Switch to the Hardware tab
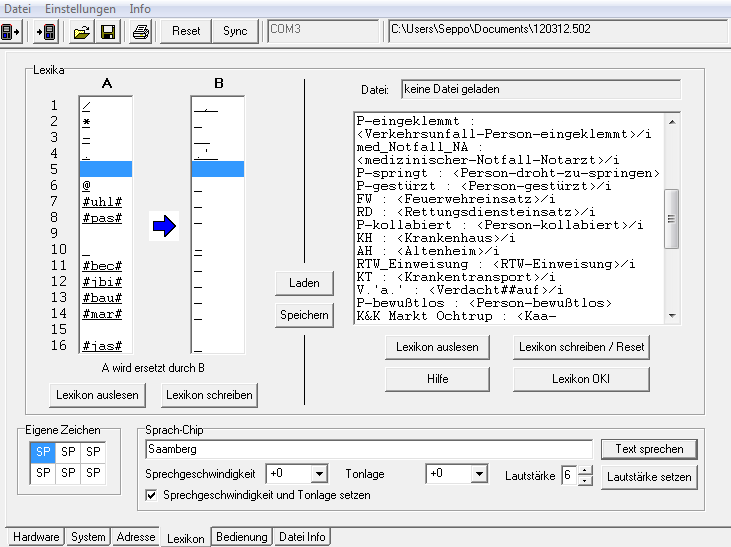This screenshot has height=547, width=731. [35, 537]
